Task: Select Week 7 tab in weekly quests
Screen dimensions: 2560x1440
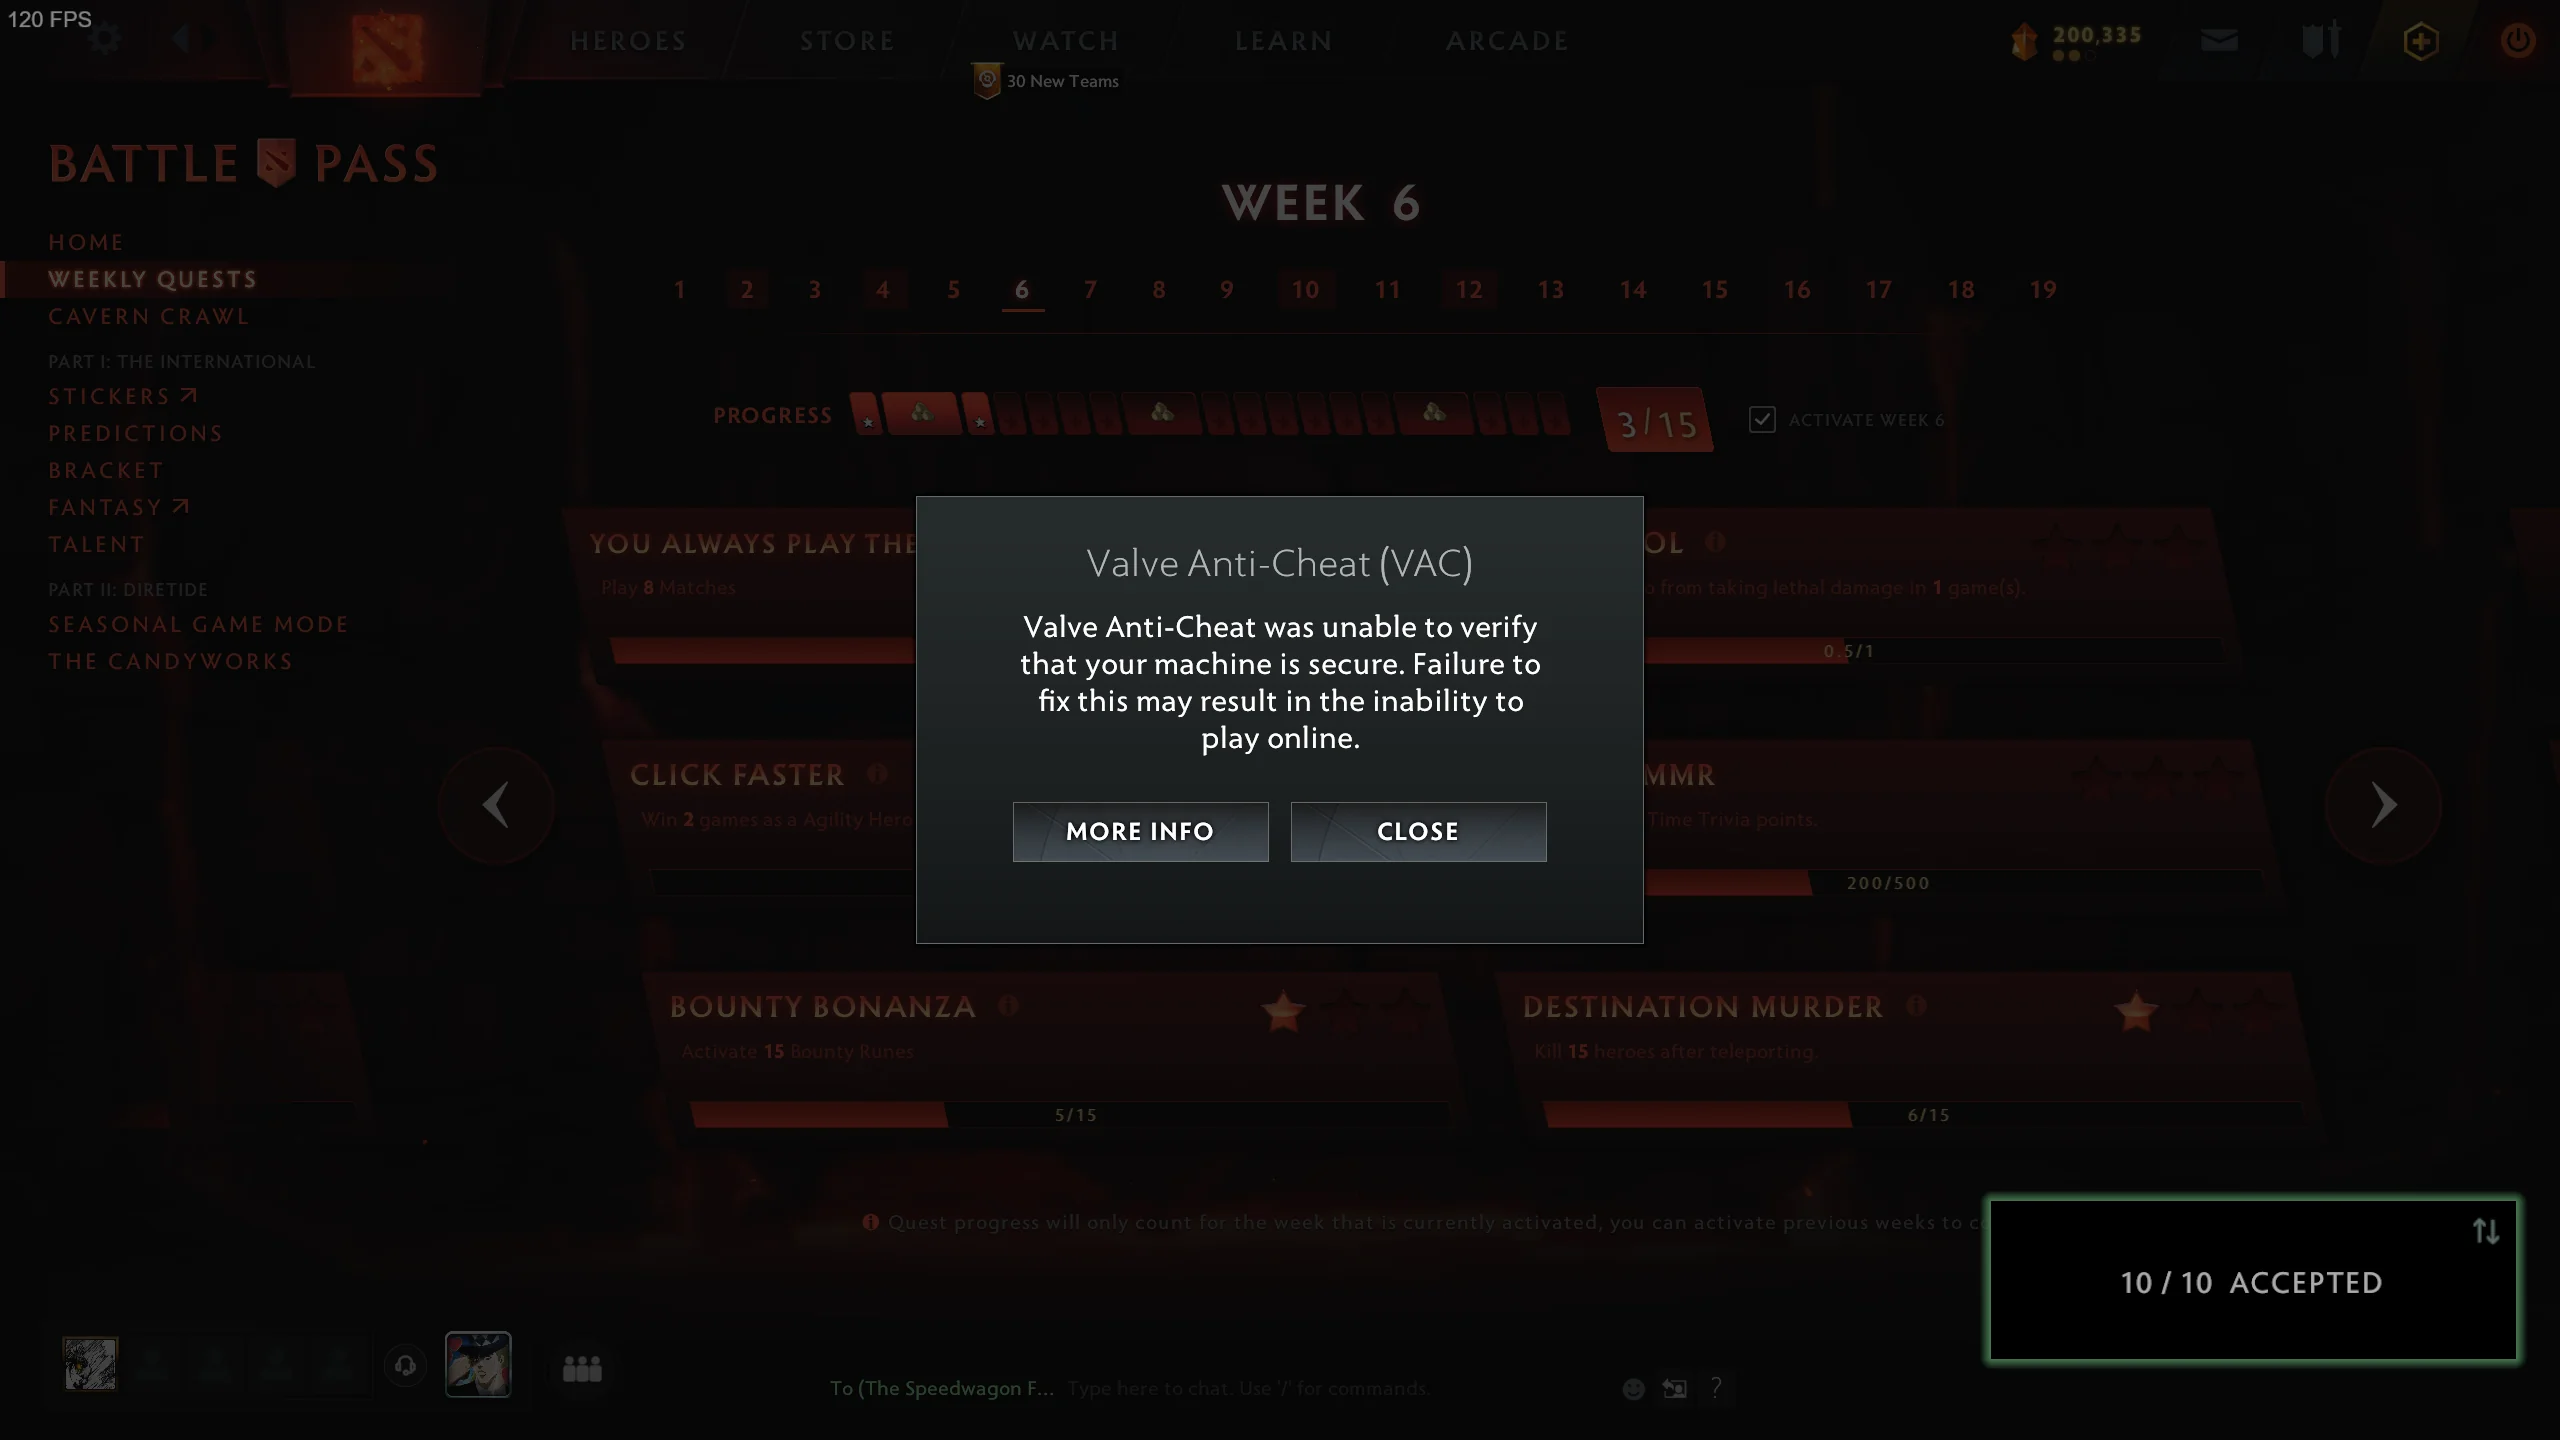Action: pos(1088,288)
